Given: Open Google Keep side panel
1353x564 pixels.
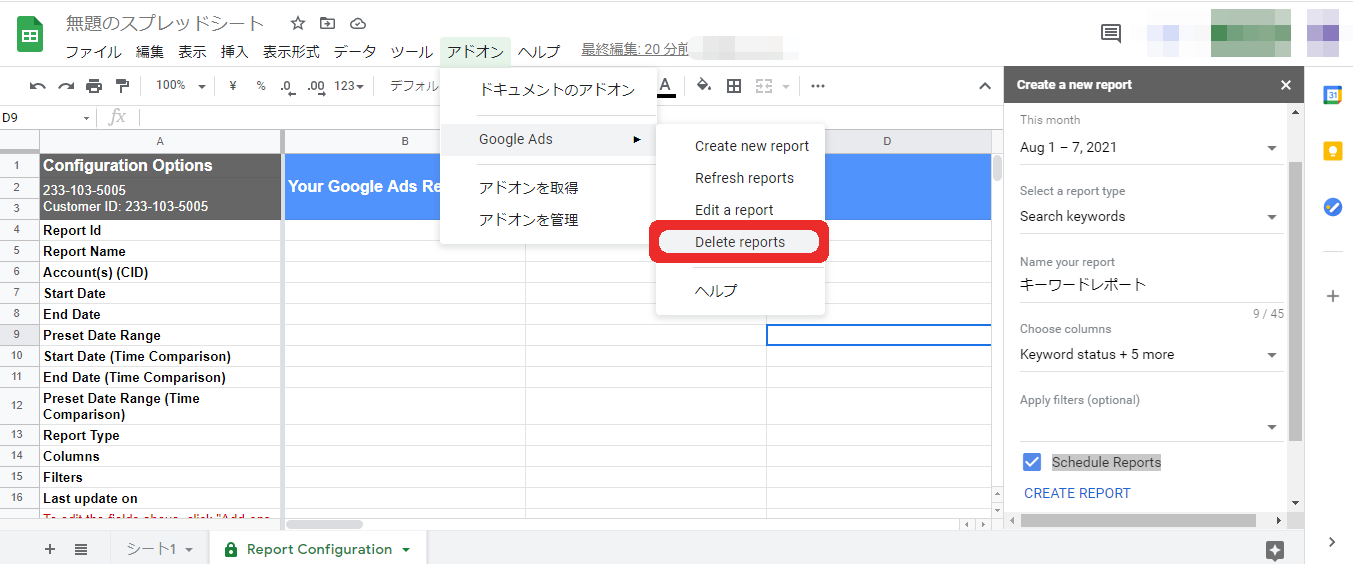Looking at the screenshot, I should click(1332, 151).
